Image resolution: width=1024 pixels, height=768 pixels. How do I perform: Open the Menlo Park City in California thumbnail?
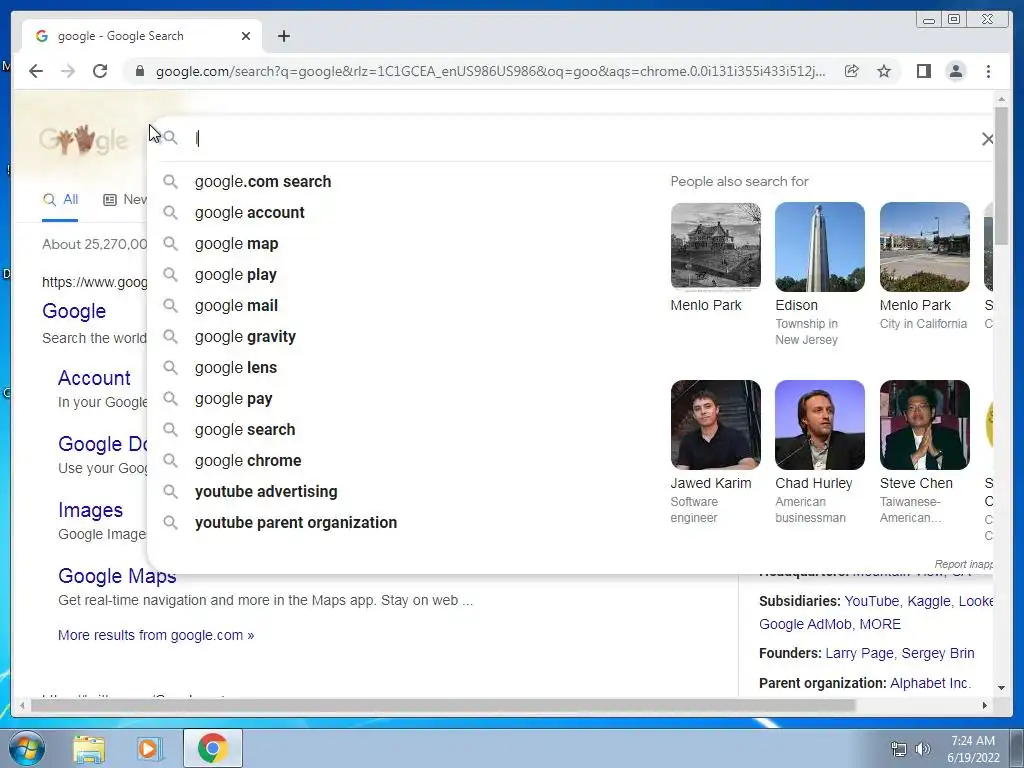925,247
